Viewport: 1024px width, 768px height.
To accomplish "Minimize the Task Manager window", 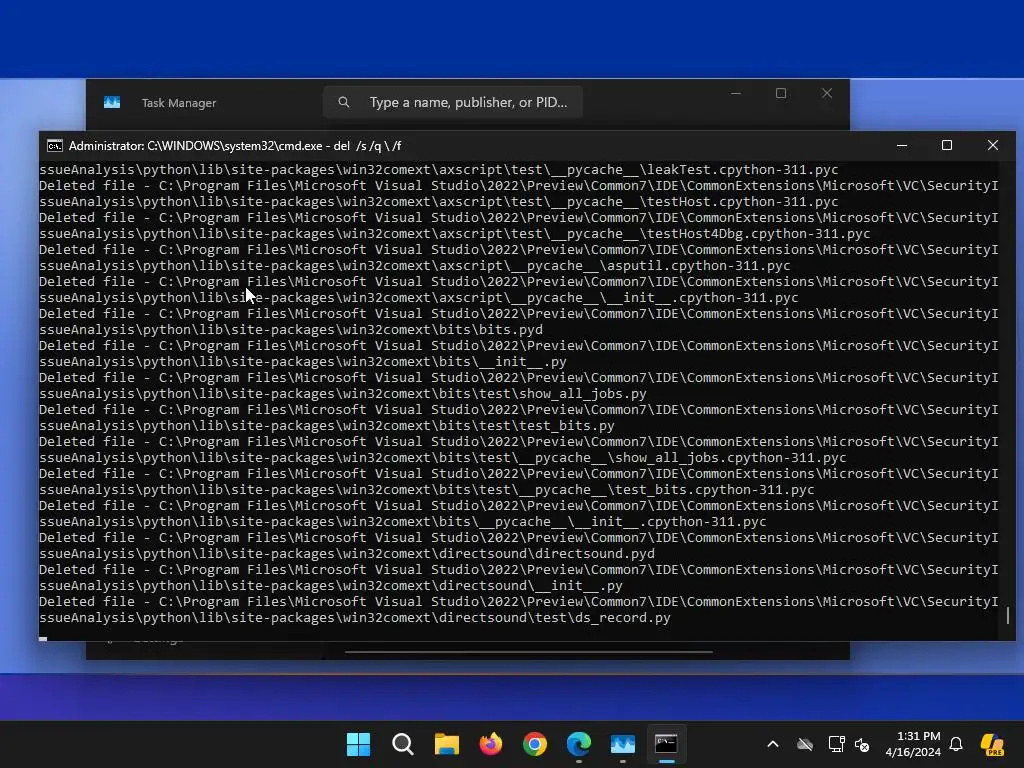I will 736,93.
